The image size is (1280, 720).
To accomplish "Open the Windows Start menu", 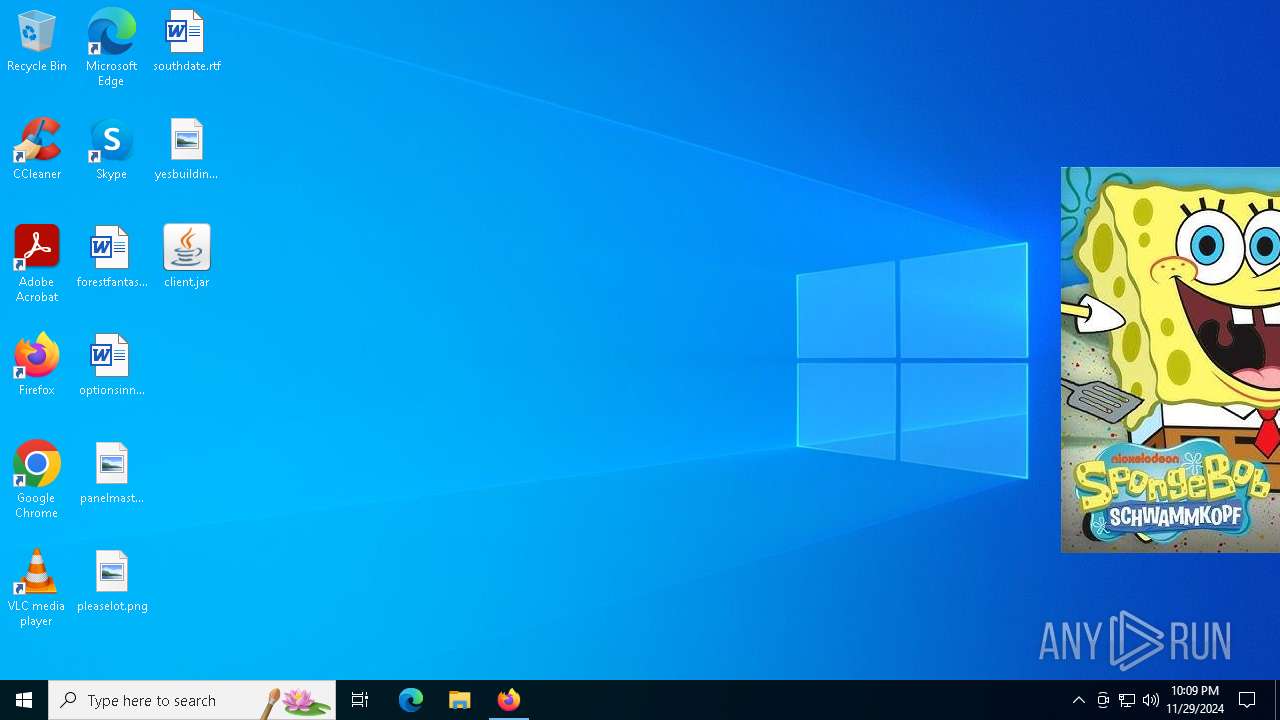I will (x=24, y=700).
